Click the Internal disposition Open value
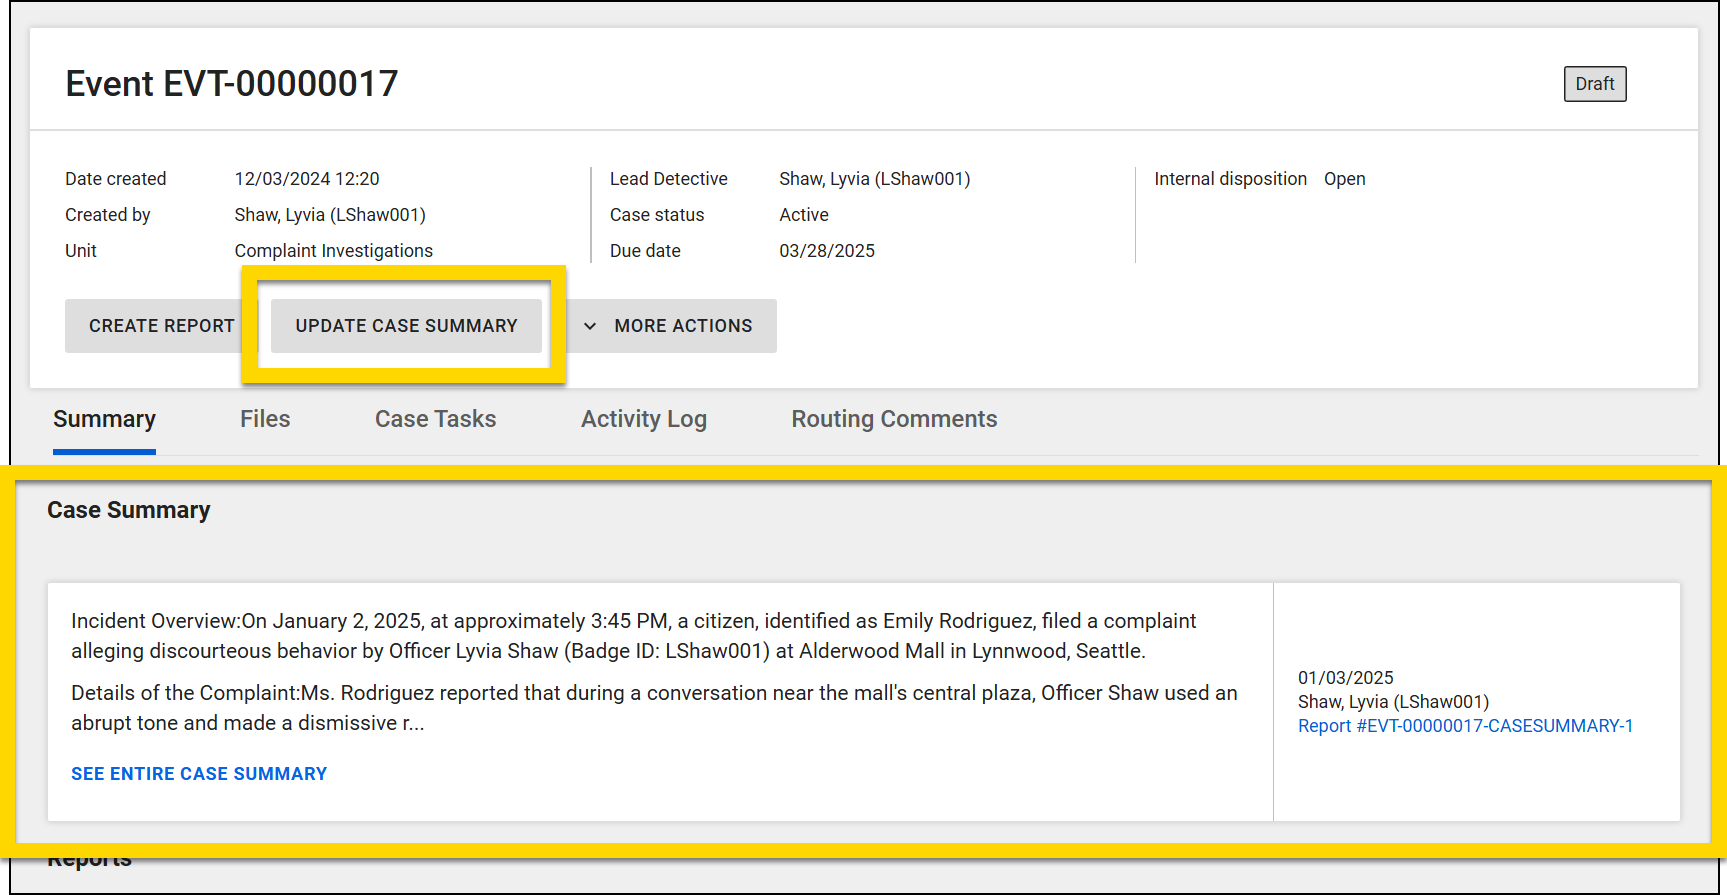The image size is (1727, 895). tap(1344, 179)
